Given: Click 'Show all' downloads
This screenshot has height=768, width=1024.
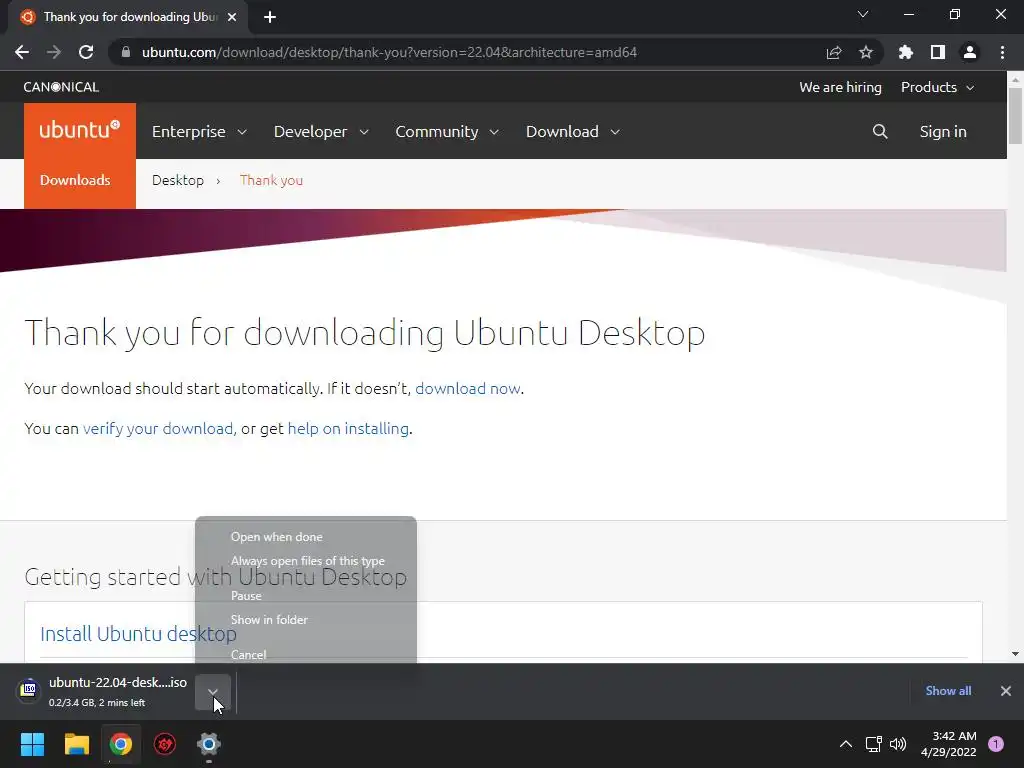Looking at the screenshot, I should (x=948, y=691).
